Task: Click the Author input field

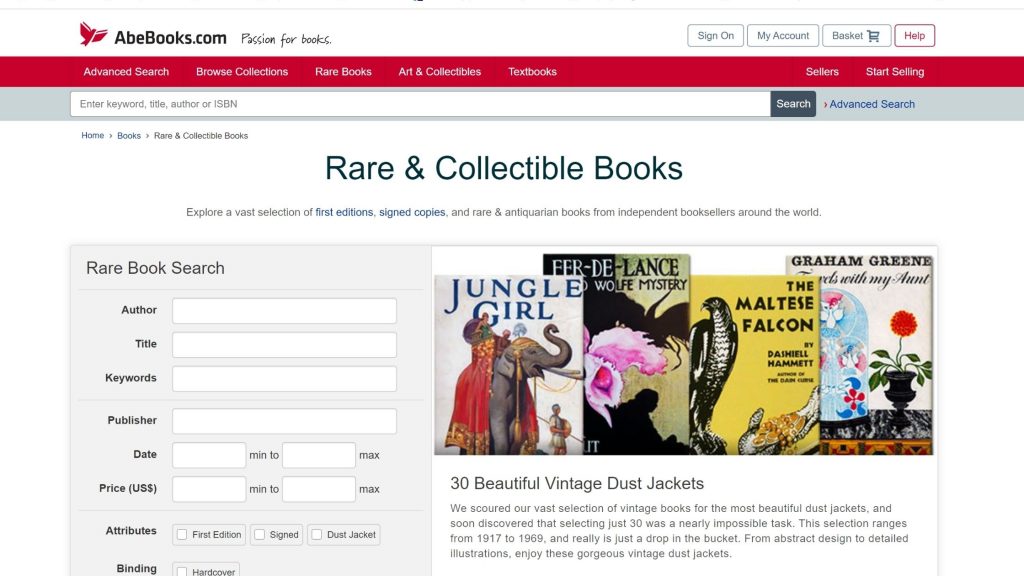Action: click(x=284, y=311)
